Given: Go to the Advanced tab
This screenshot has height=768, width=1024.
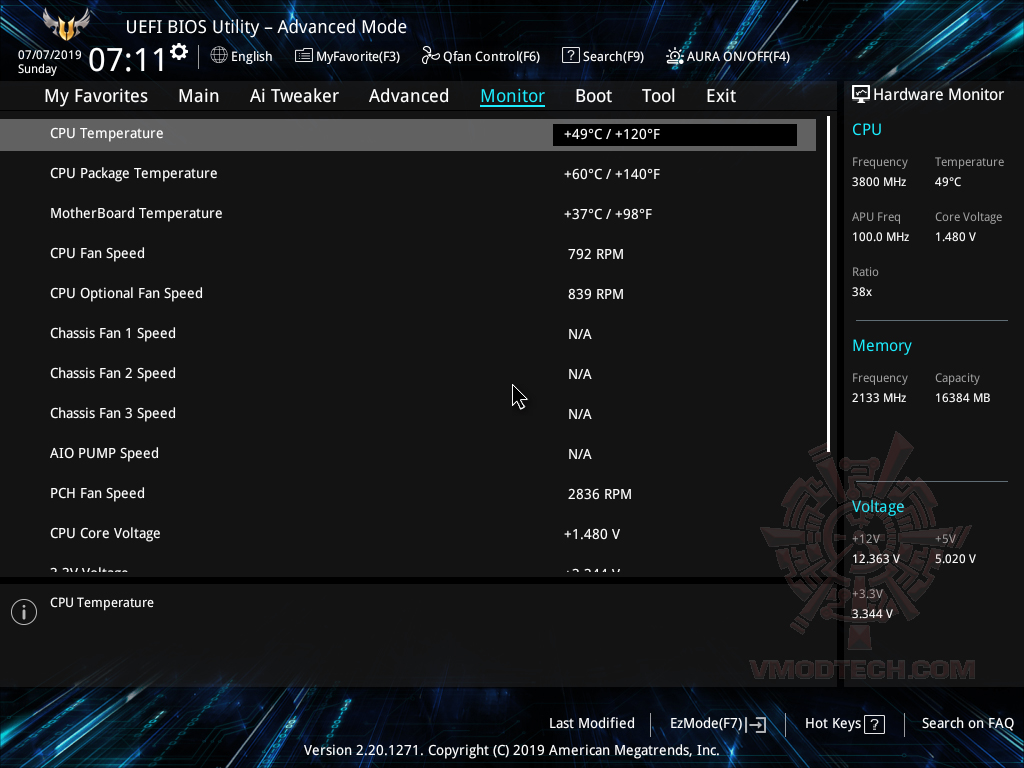Looking at the screenshot, I should [x=409, y=96].
